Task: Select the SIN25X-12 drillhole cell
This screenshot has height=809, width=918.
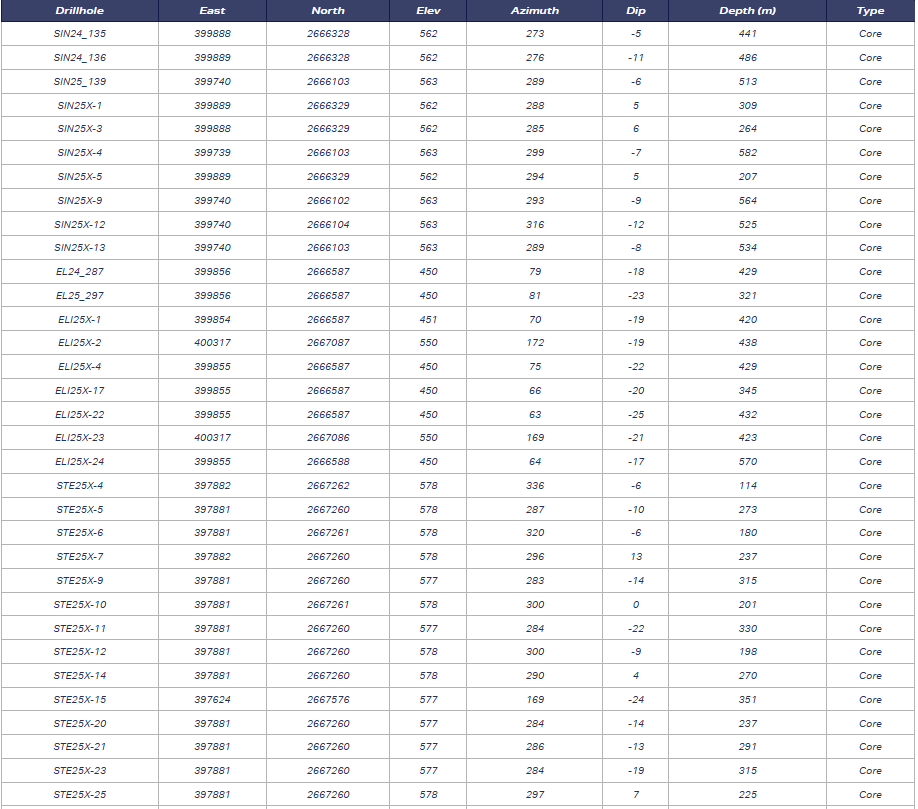Action: (x=79, y=225)
